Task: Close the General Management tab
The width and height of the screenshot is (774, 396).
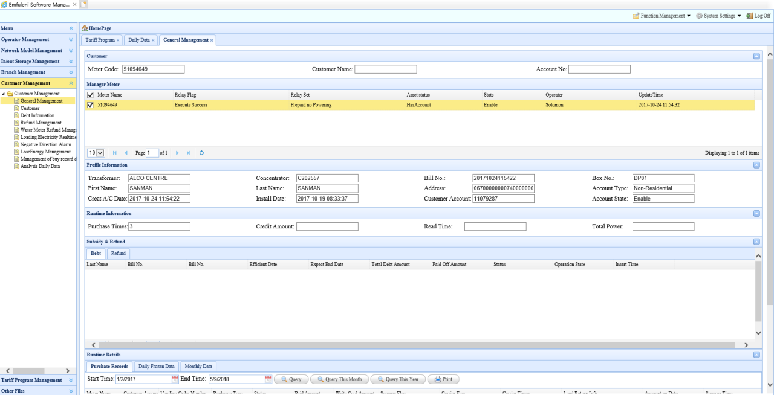Action: pyautogui.click(x=211, y=40)
